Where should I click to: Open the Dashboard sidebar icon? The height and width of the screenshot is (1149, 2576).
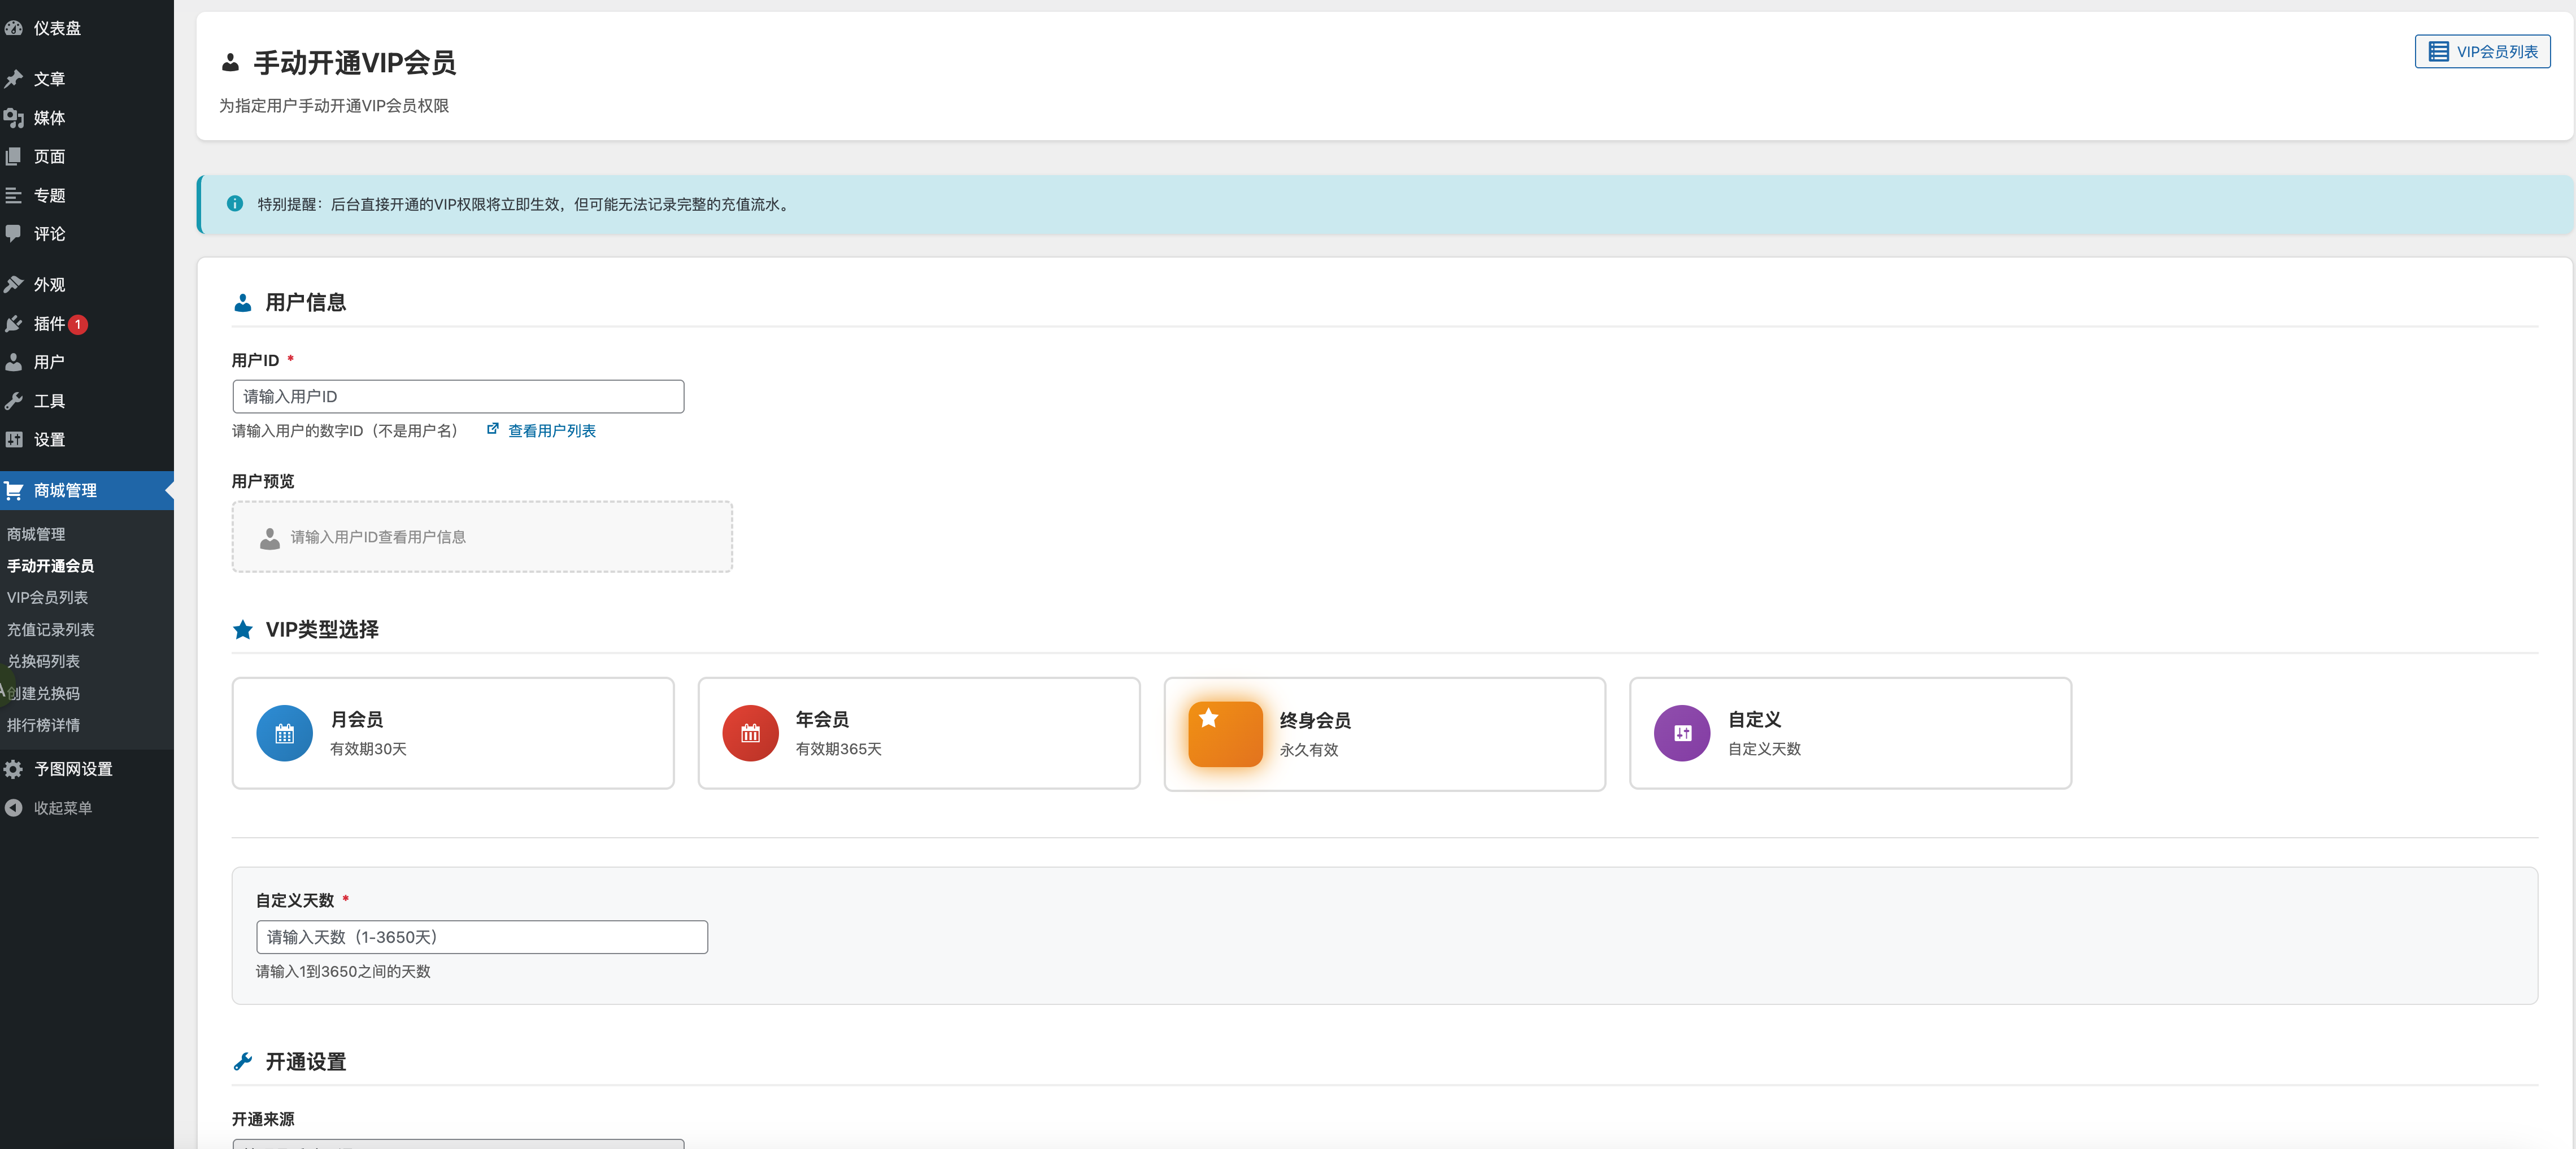click(14, 28)
